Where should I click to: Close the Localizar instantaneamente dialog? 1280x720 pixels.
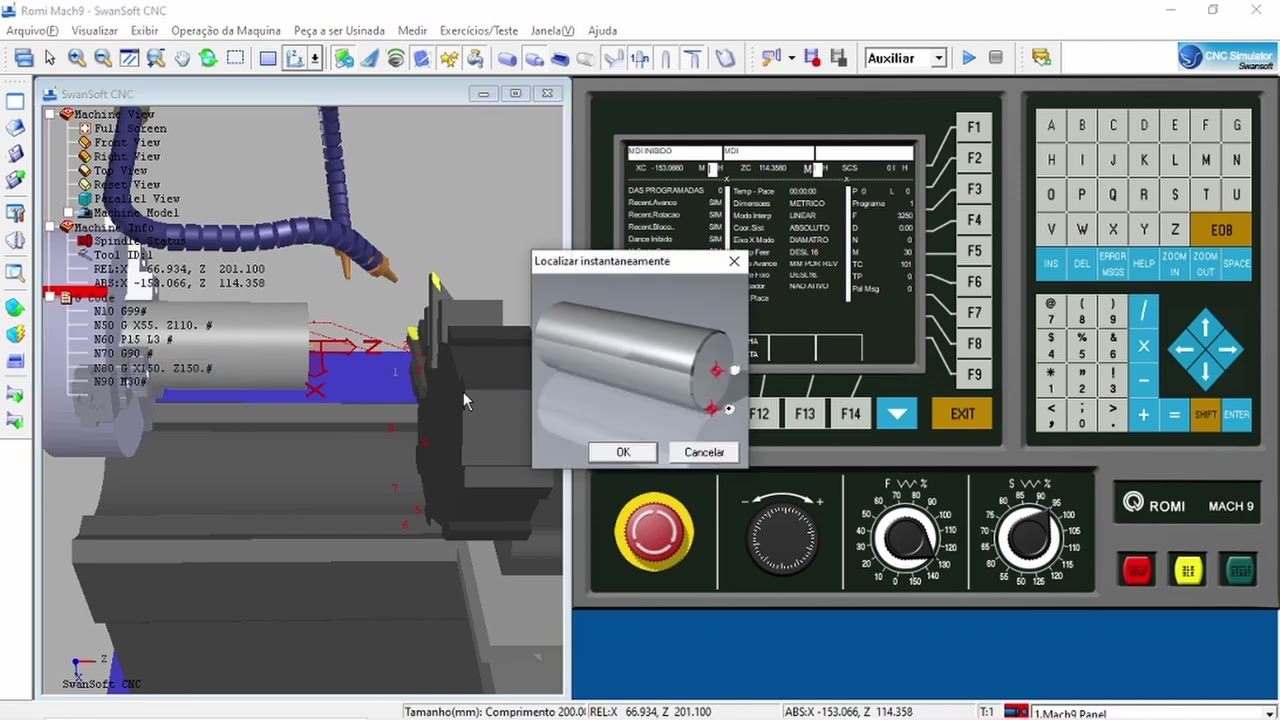(734, 261)
